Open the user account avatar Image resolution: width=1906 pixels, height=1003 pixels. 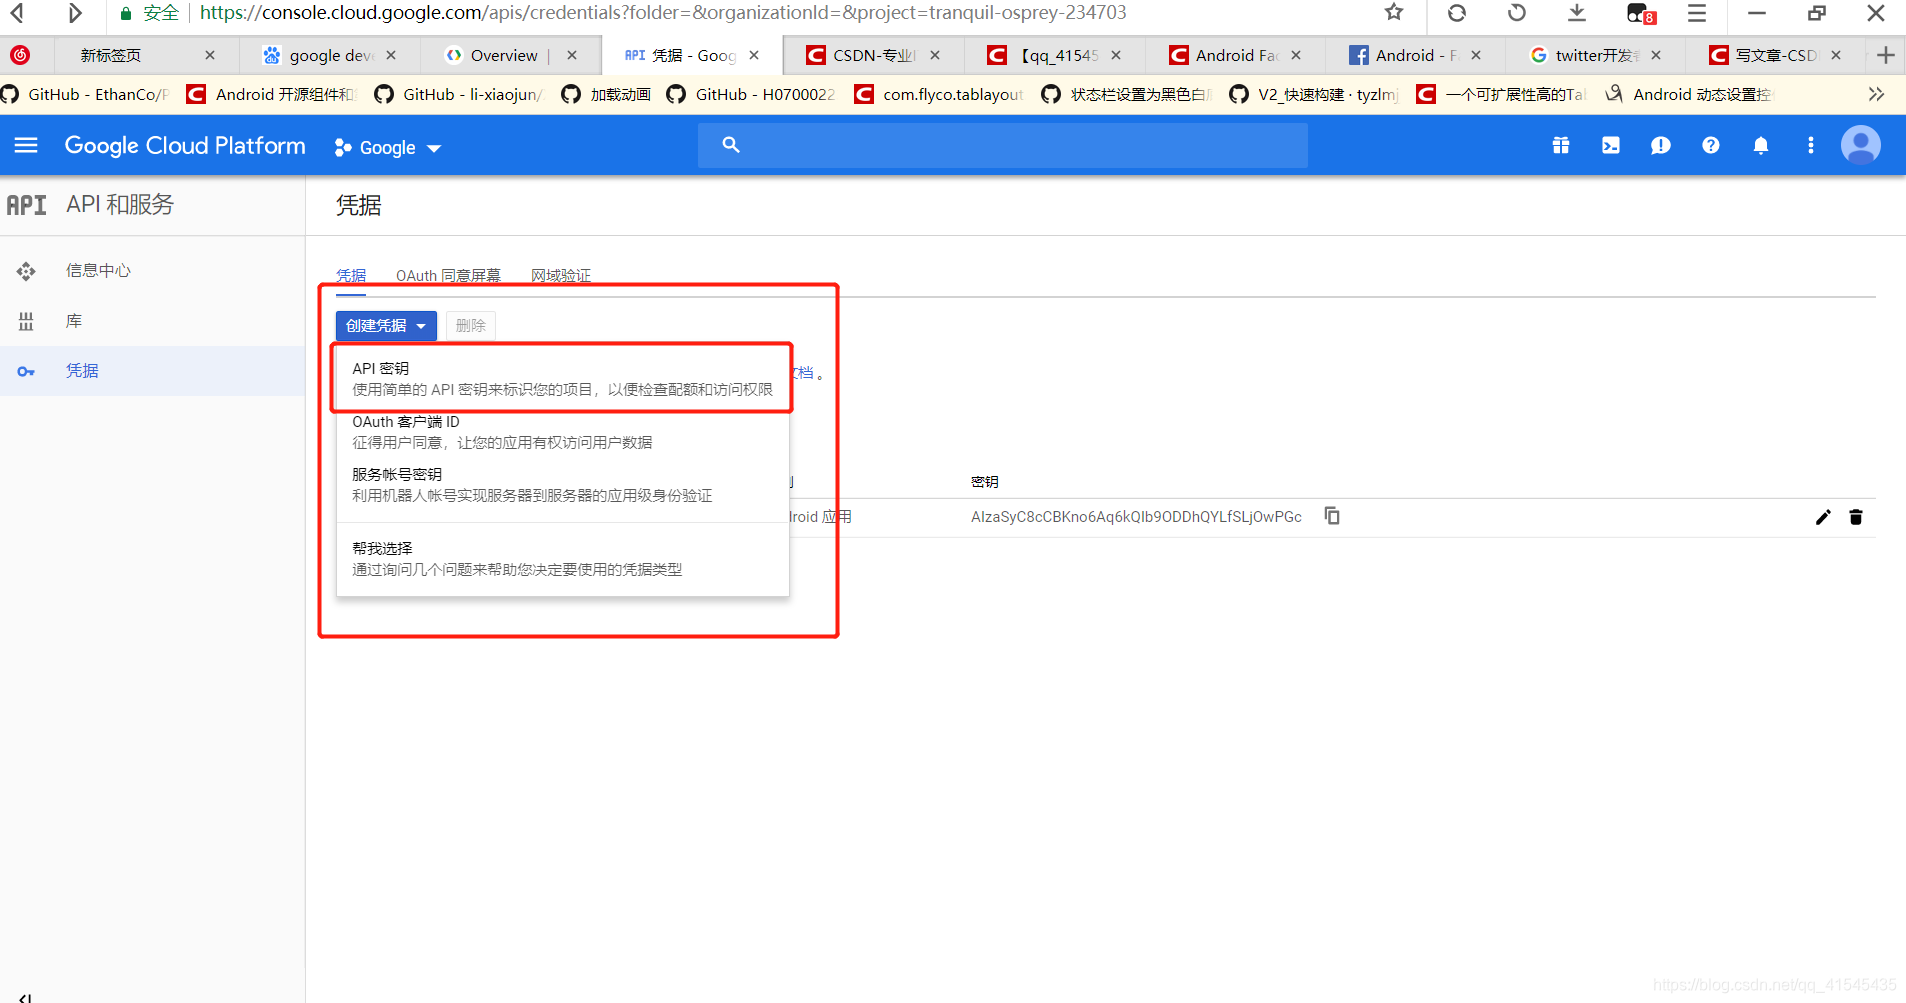(x=1860, y=146)
